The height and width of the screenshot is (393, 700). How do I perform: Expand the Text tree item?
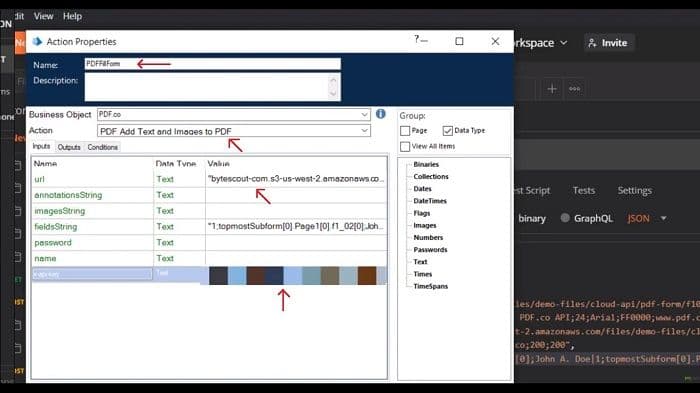click(x=420, y=262)
